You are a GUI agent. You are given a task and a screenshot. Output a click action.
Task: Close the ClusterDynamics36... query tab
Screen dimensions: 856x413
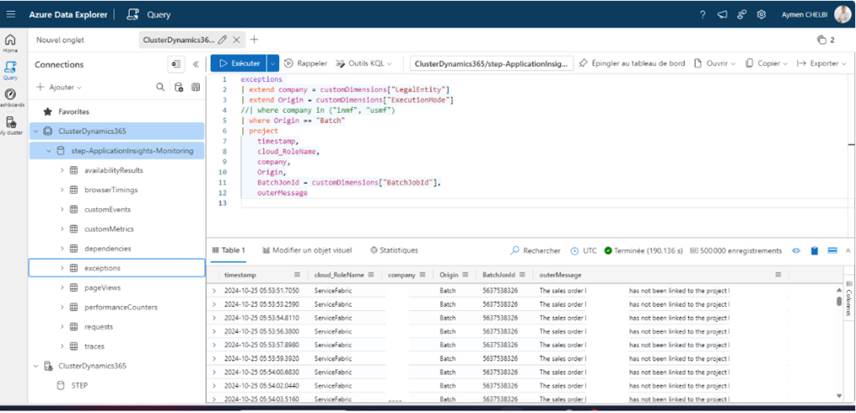pos(236,40)
